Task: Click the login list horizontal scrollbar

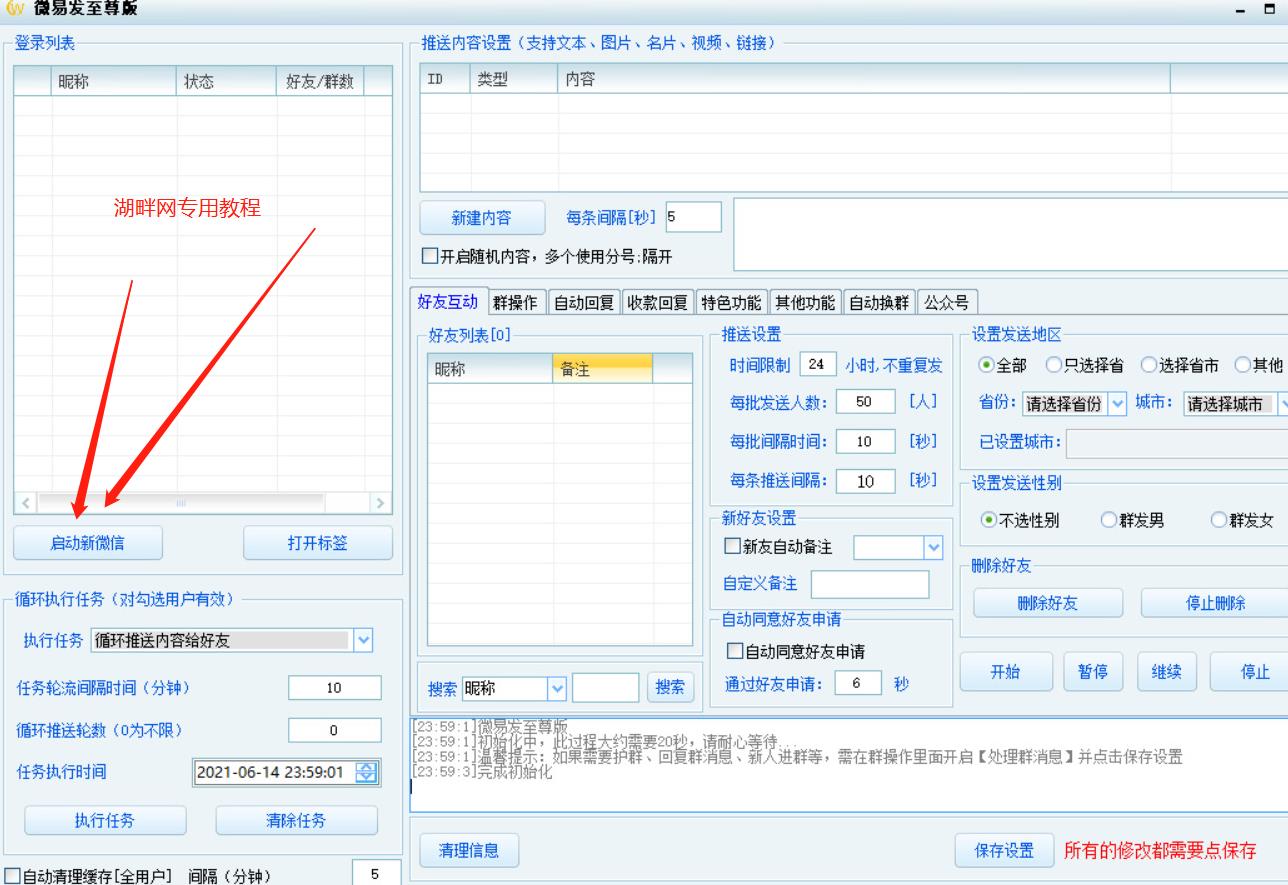Action: click(181, 502)
